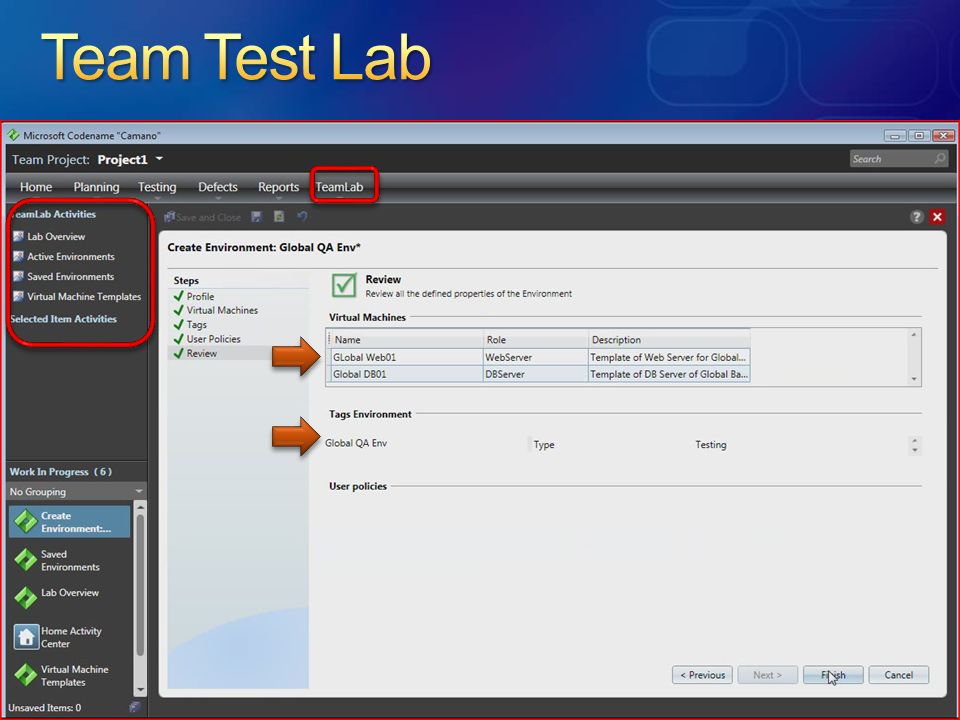Screen dimensions: 960x720
Task: Click Work In Progress scrollbar down arrow
Action: pyautogui.click(x=140, y=689)
